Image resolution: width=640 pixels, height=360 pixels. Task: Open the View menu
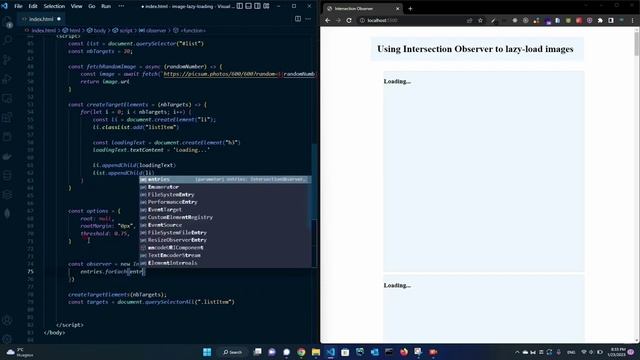click(76, 6)
